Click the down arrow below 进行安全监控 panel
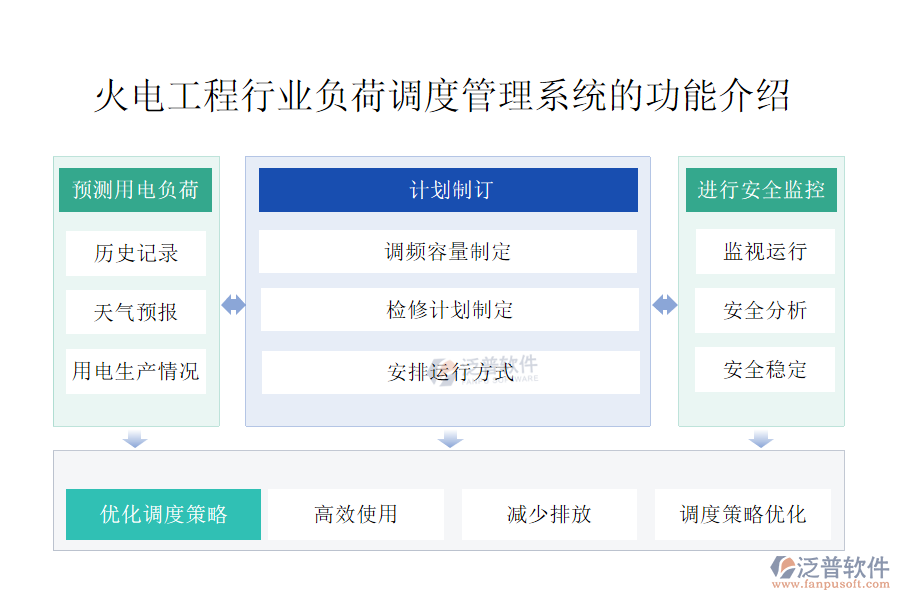Screen dimensions: 900x600 click(x=761, y=438)
